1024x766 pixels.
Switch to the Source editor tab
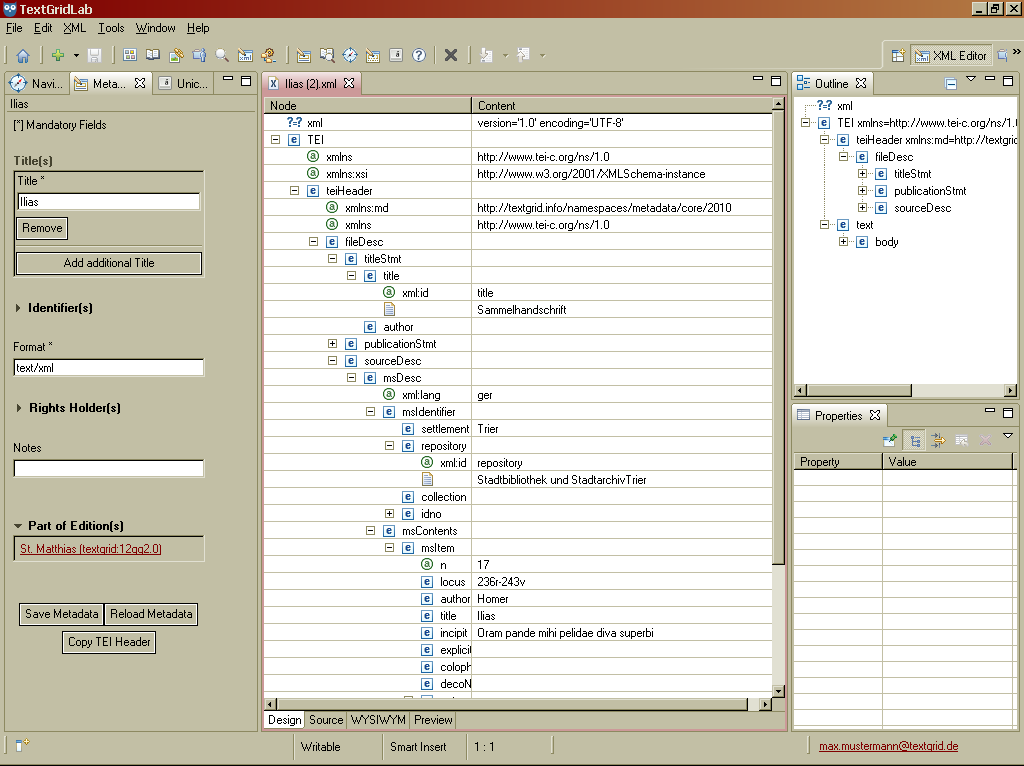point(326,720)
